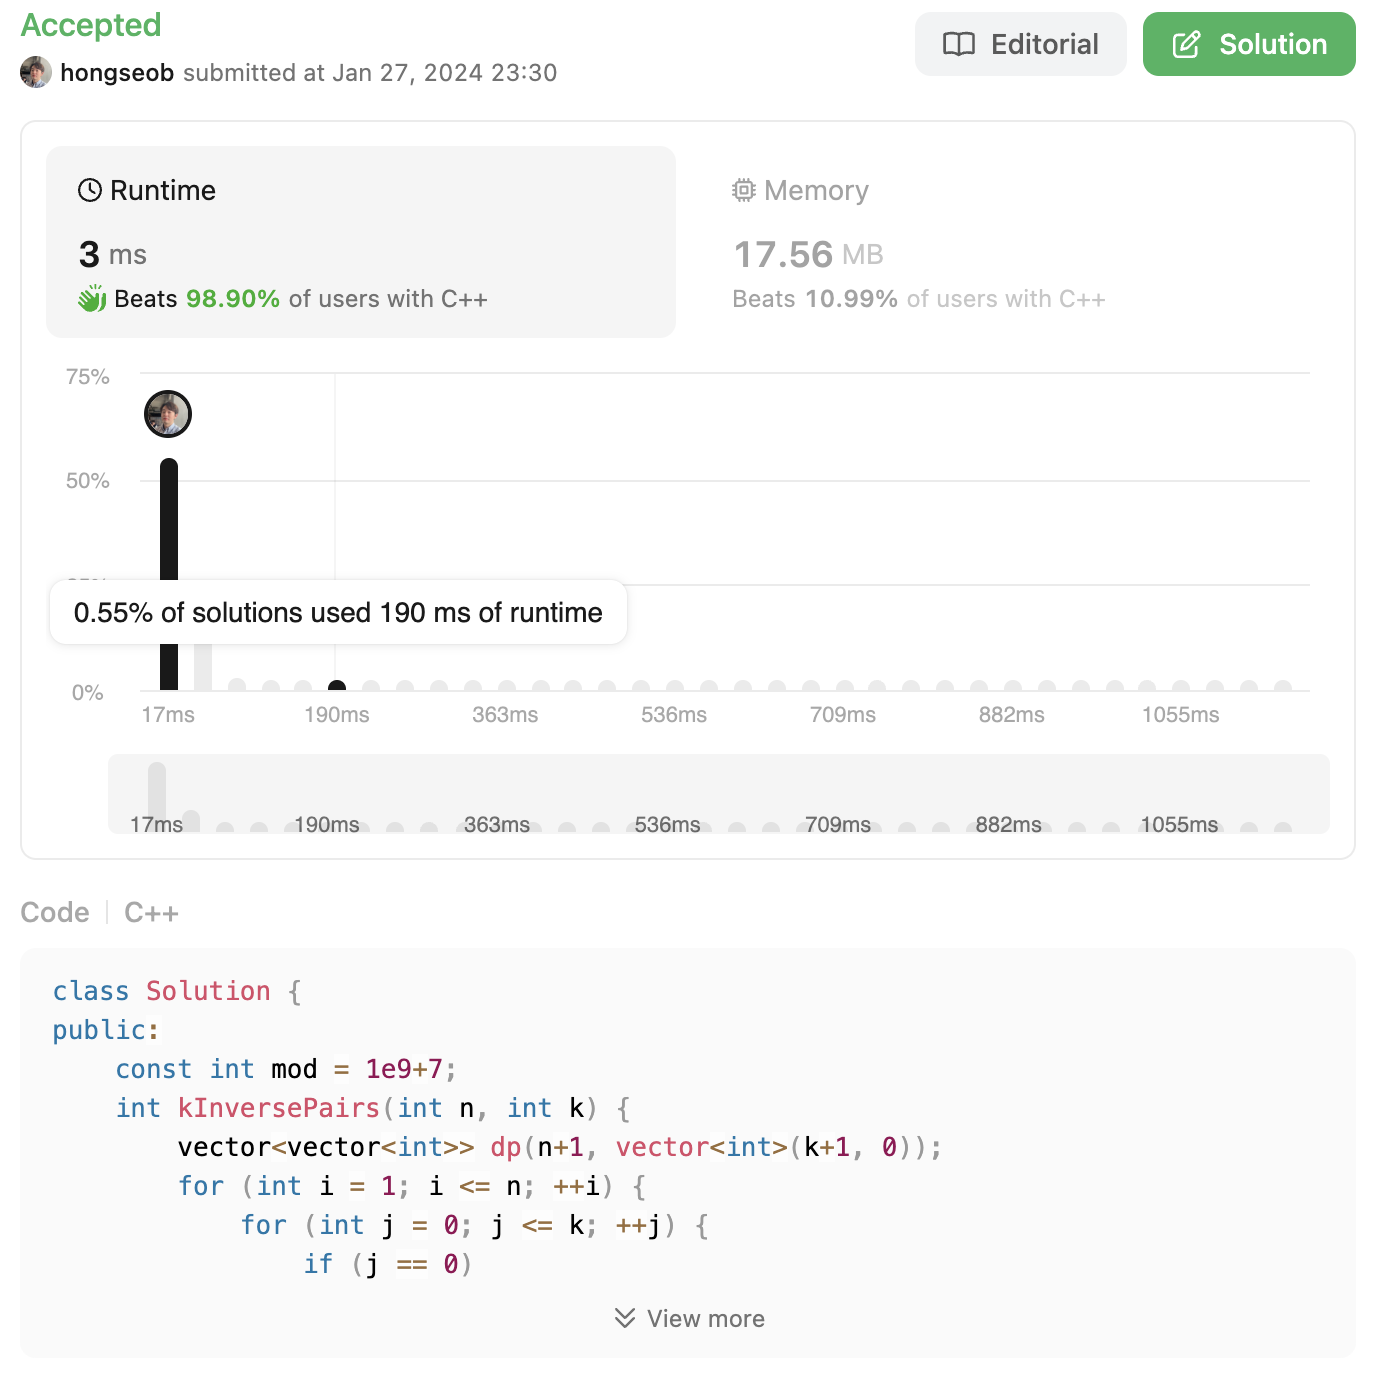Click the black dot at 190ms
The image size is (1384, 1376).
coord(337,686)
